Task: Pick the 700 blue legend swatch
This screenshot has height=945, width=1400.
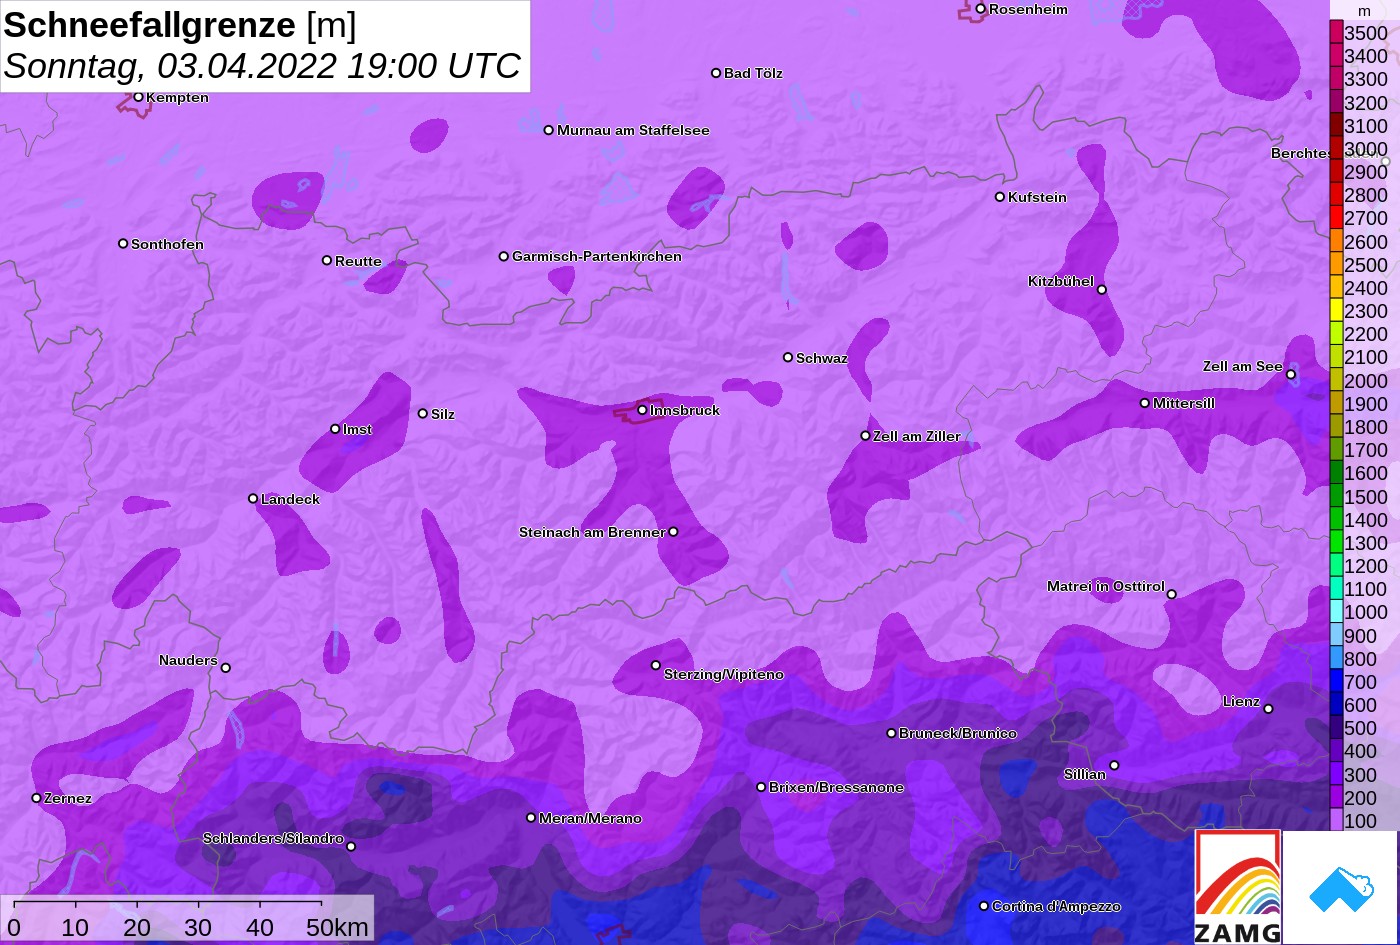Action: click(1336, 682)
